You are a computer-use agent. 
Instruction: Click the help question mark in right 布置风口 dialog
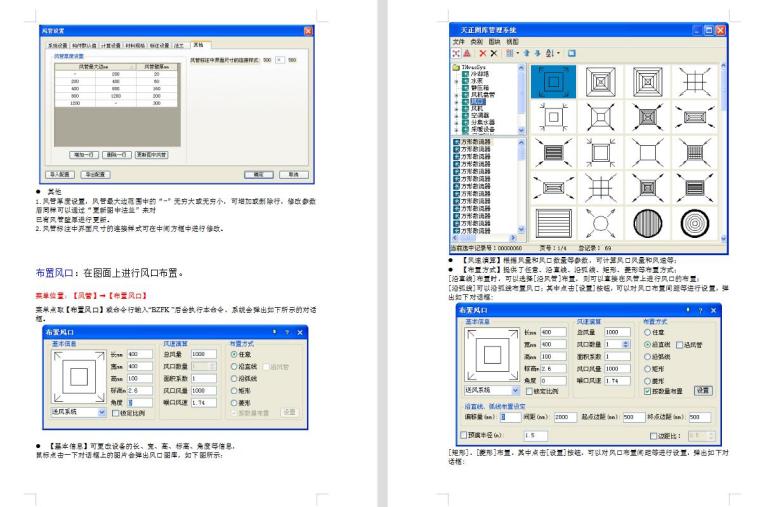click(x=699, y=312)
